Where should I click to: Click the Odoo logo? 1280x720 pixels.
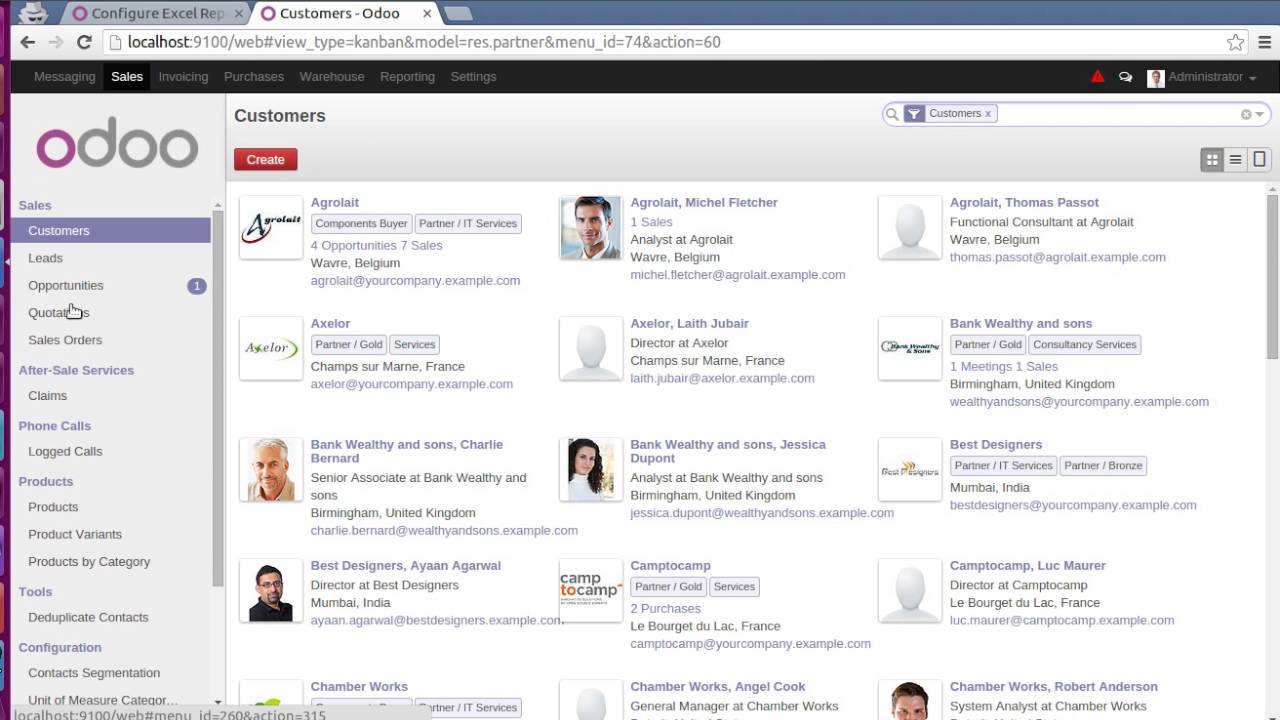click(x=117, y=143)
